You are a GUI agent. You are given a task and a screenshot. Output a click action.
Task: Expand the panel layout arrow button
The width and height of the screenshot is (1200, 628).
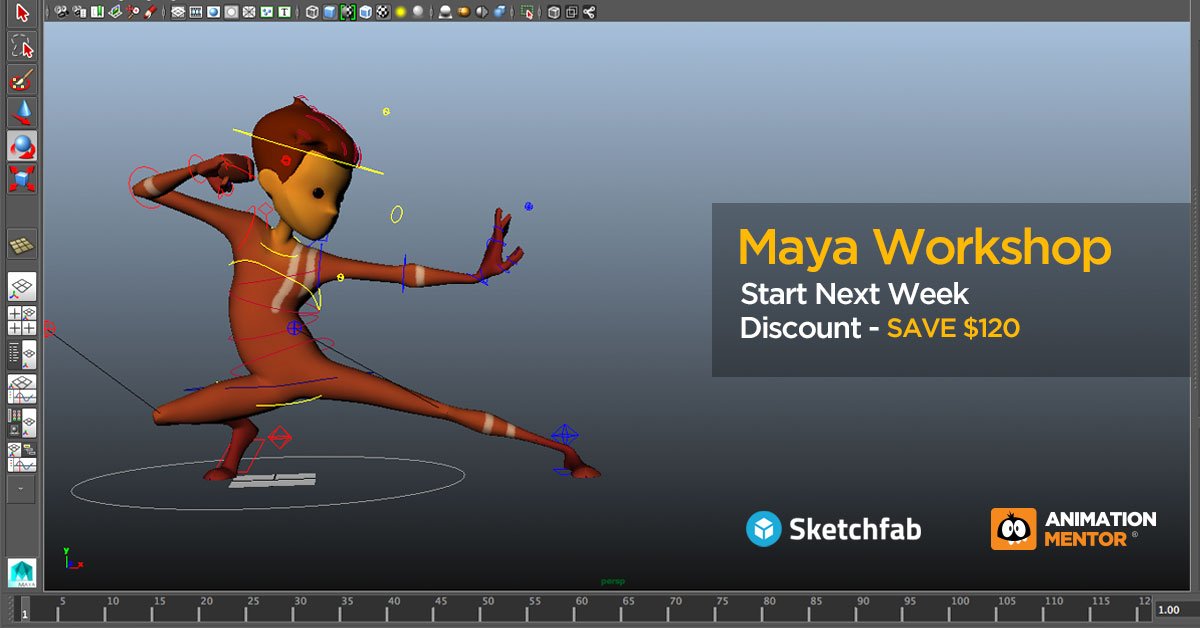[22, 489]
